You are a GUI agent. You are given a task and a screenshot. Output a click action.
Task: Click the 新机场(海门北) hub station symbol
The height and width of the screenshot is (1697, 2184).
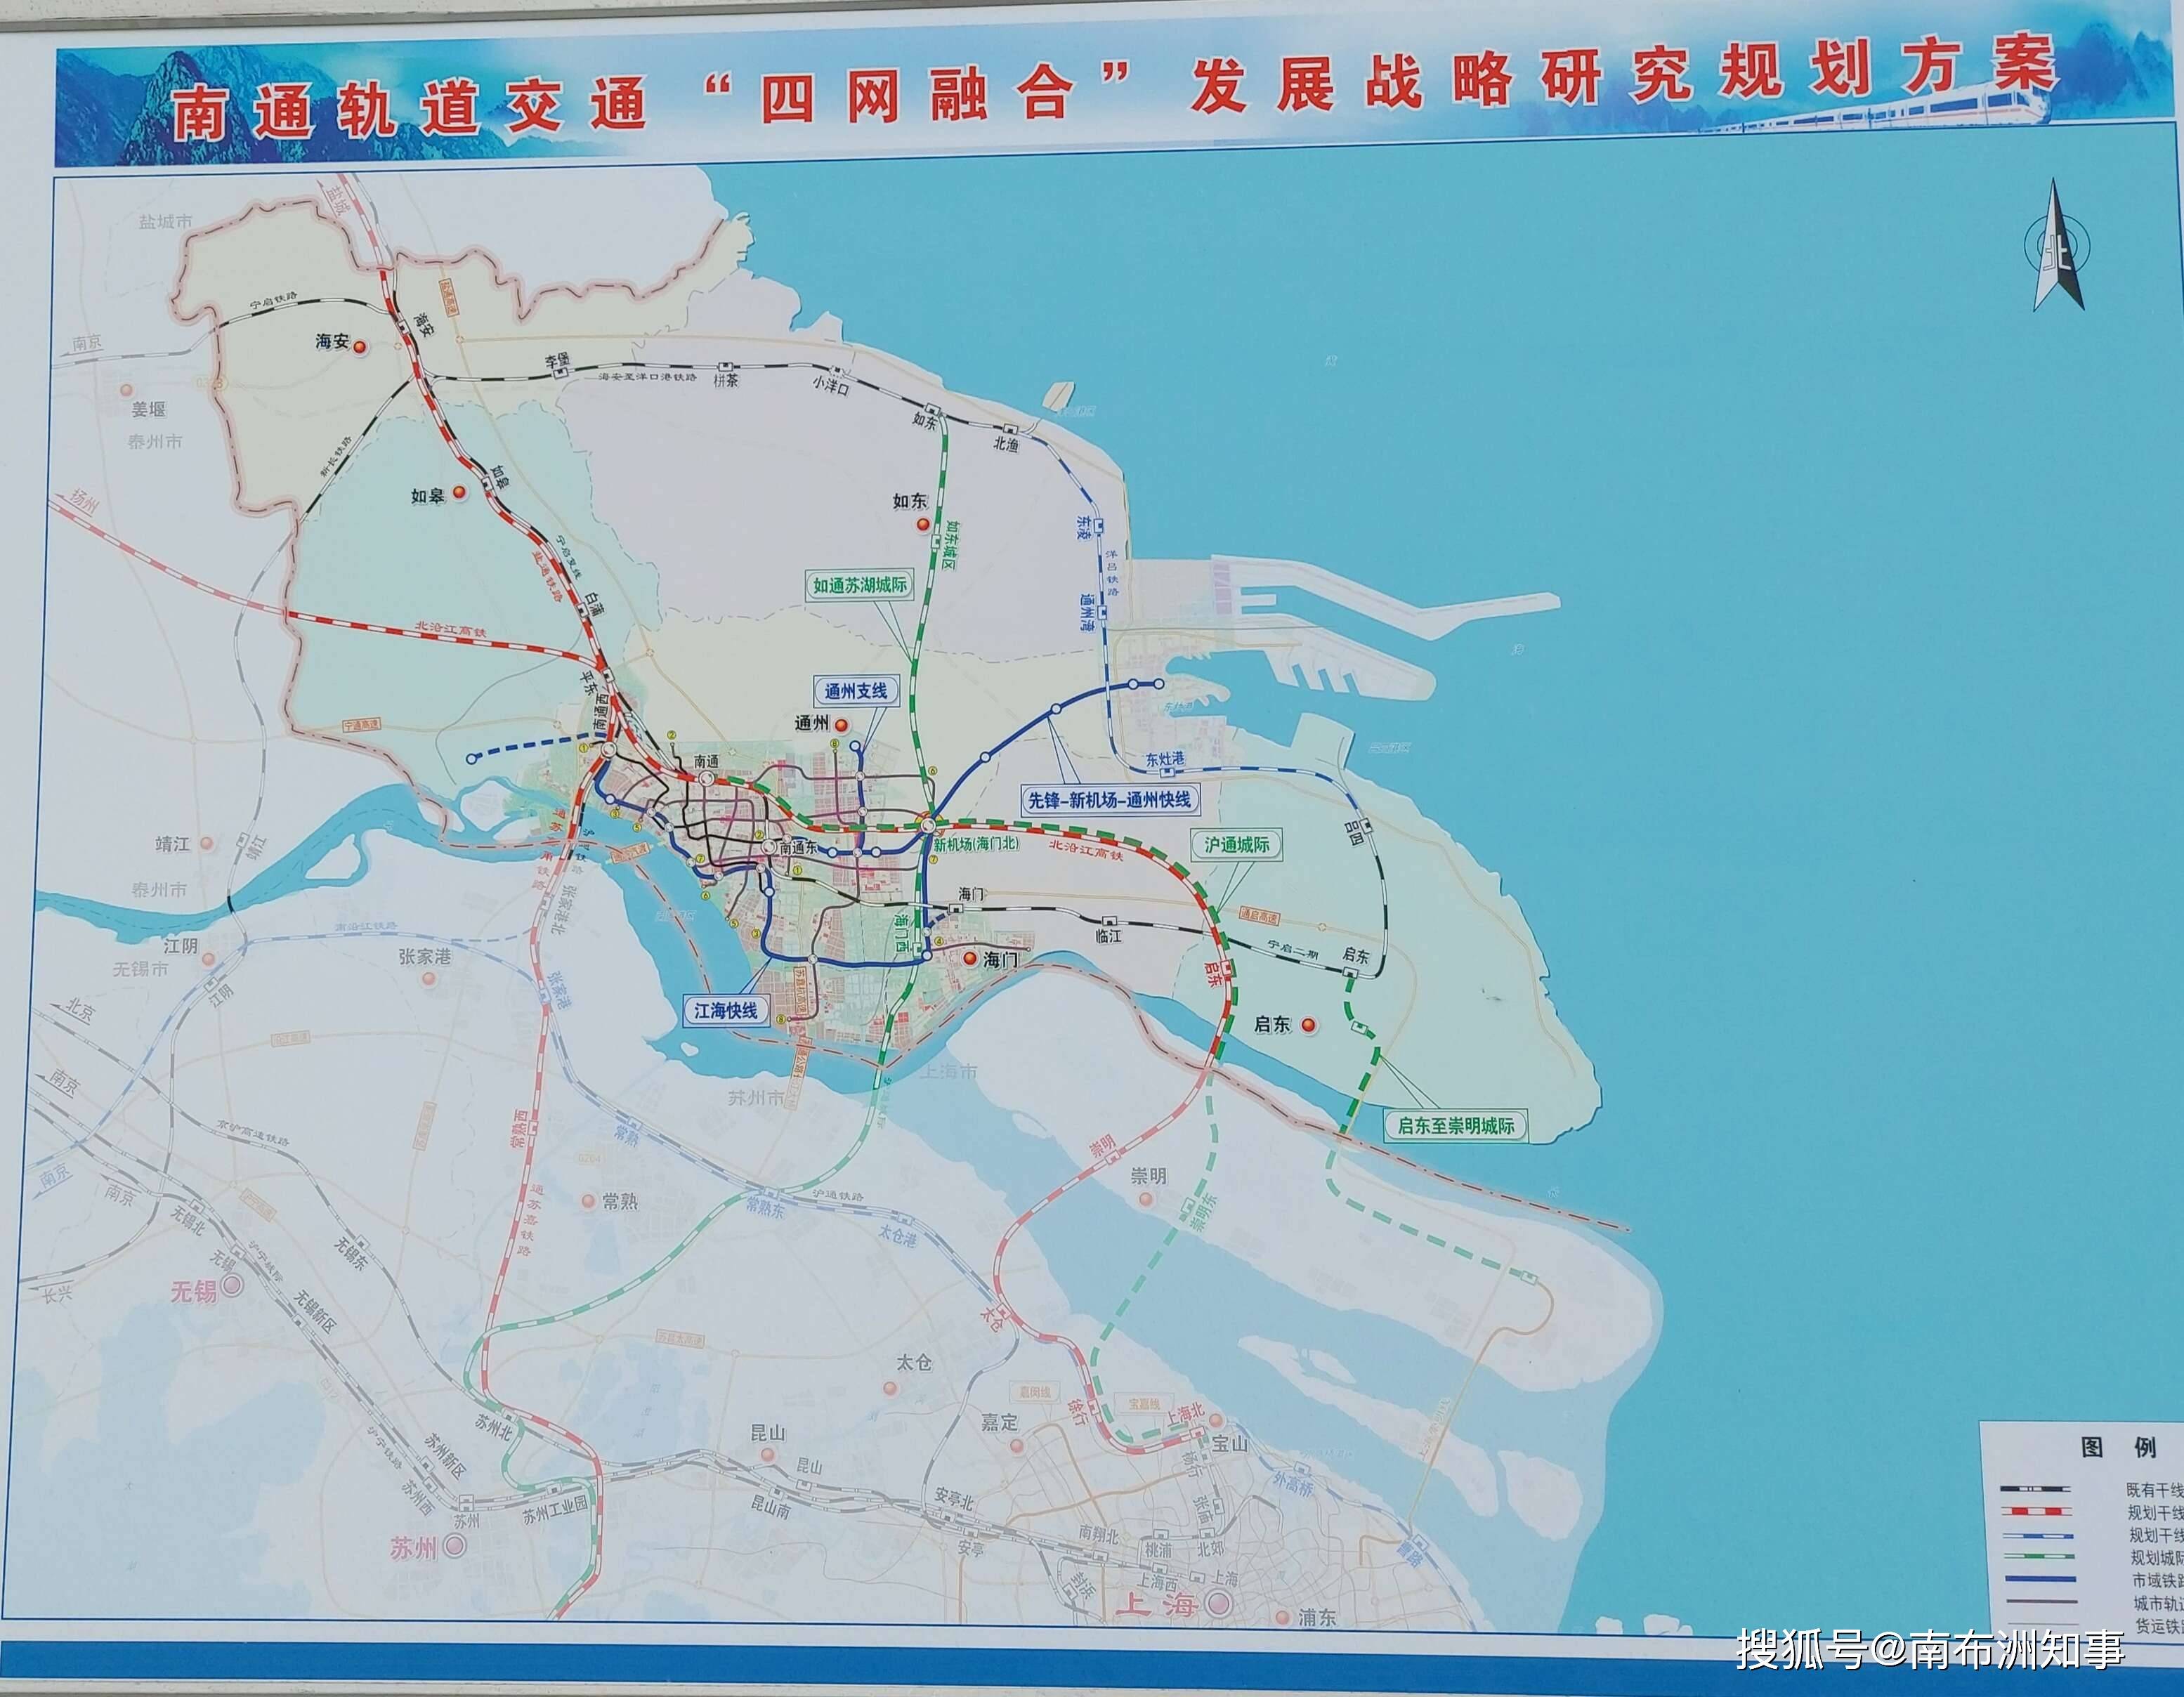pyautogui.click(x=928, y=825)
